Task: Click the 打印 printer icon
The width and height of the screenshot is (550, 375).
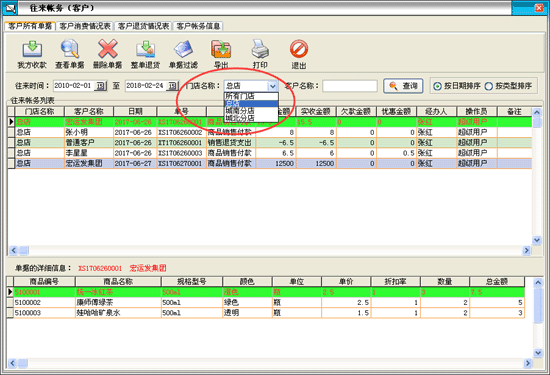Action: pyautogui.click(x=260, y=49)
